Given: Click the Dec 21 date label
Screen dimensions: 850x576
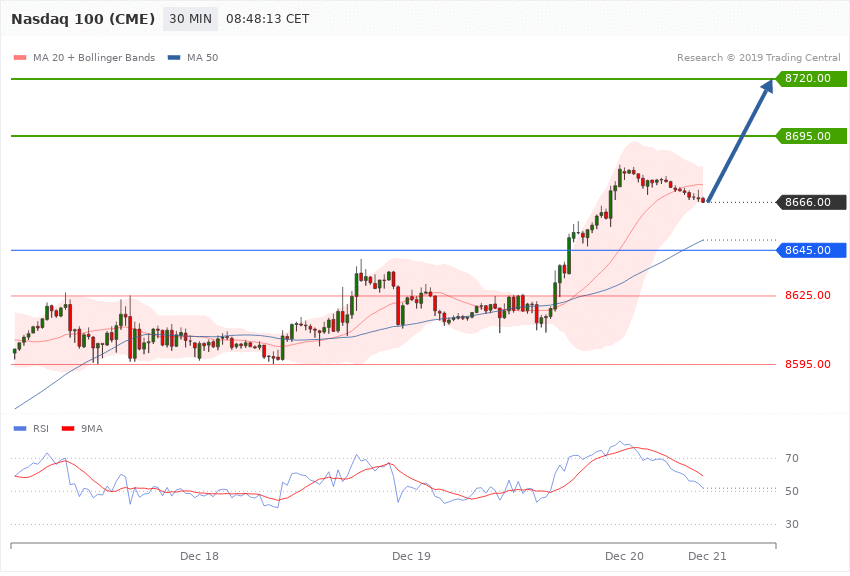Looking at the screenshot, I should coord(707,556).
